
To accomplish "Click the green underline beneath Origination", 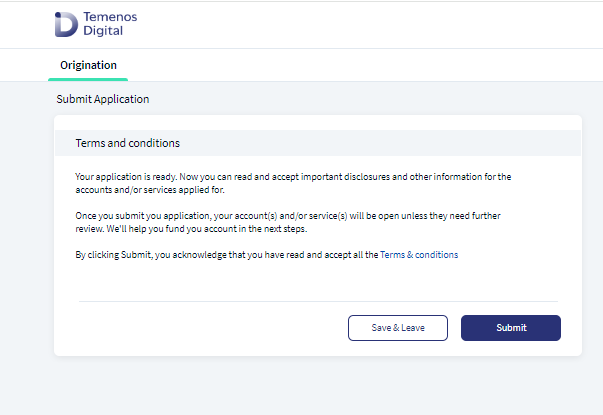I will tap(88, 80).
